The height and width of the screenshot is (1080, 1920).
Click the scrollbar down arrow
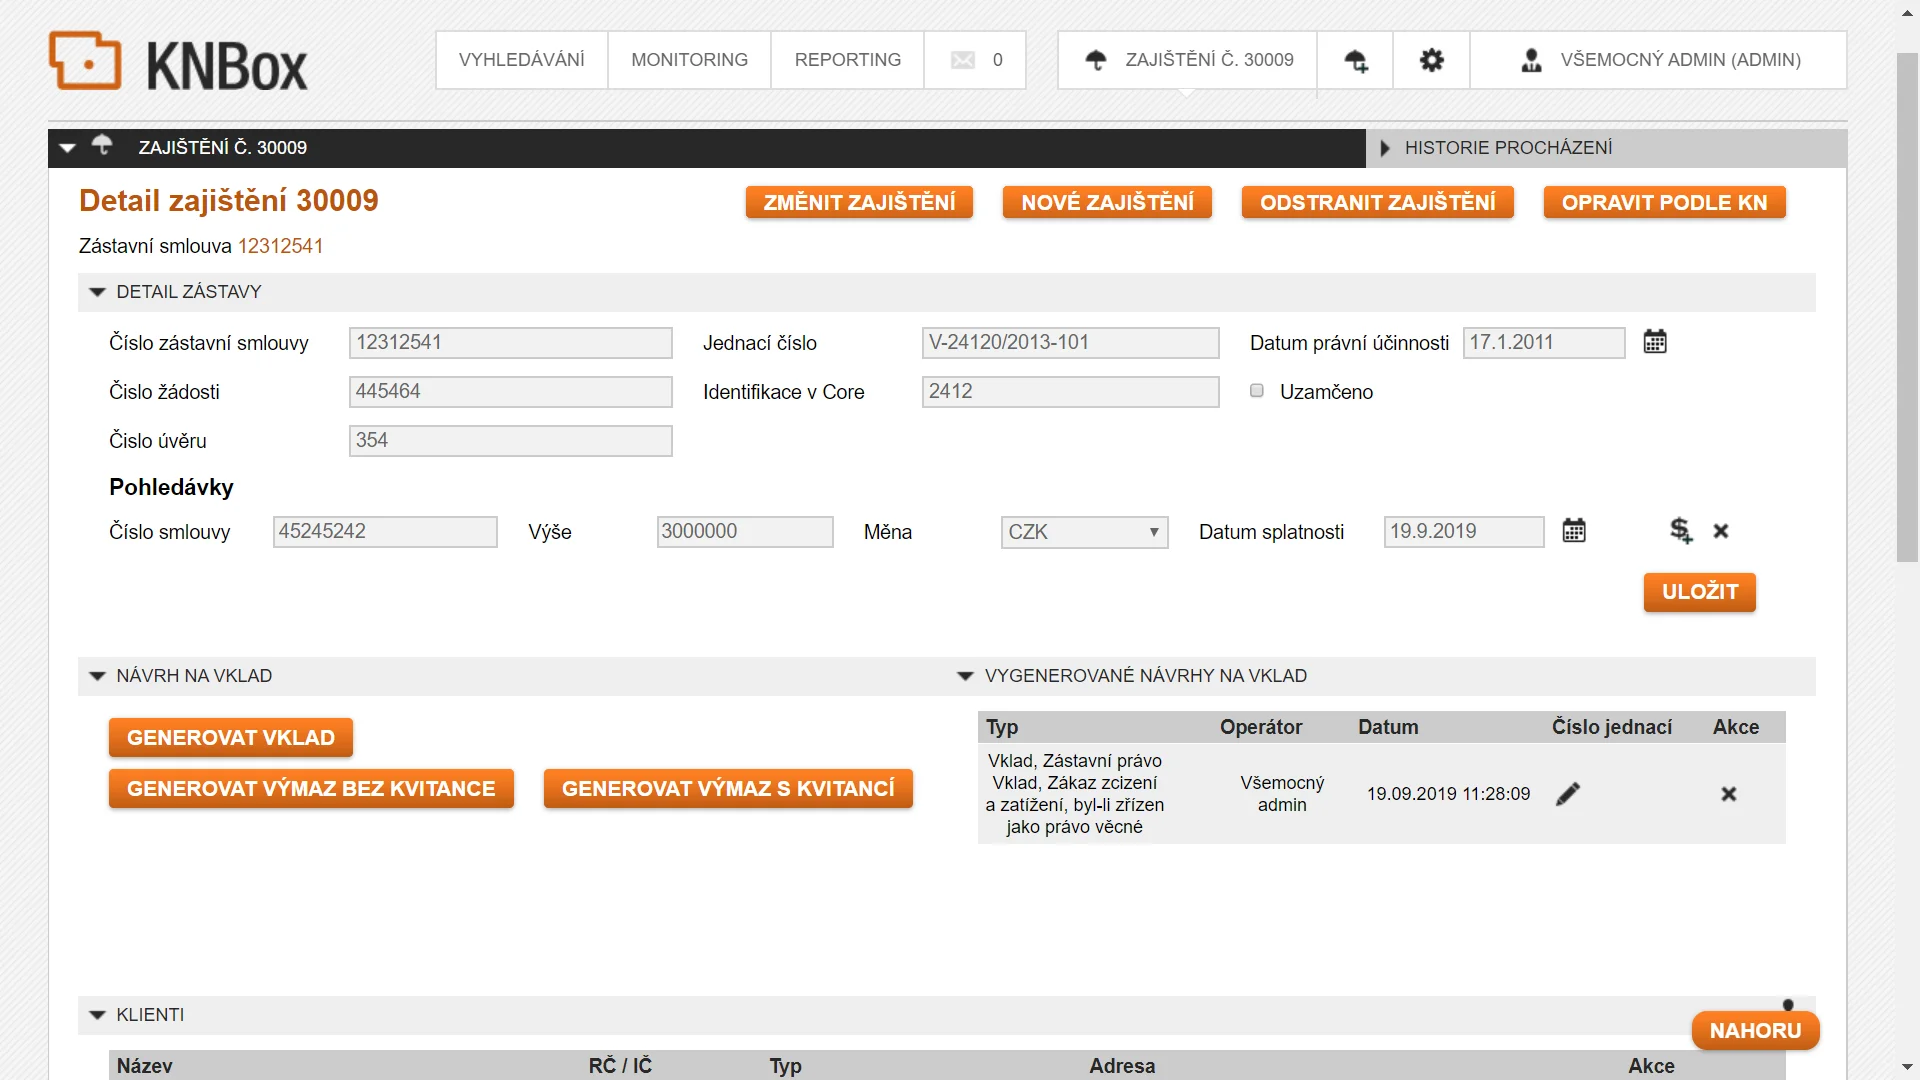tap(1907, 1067)
